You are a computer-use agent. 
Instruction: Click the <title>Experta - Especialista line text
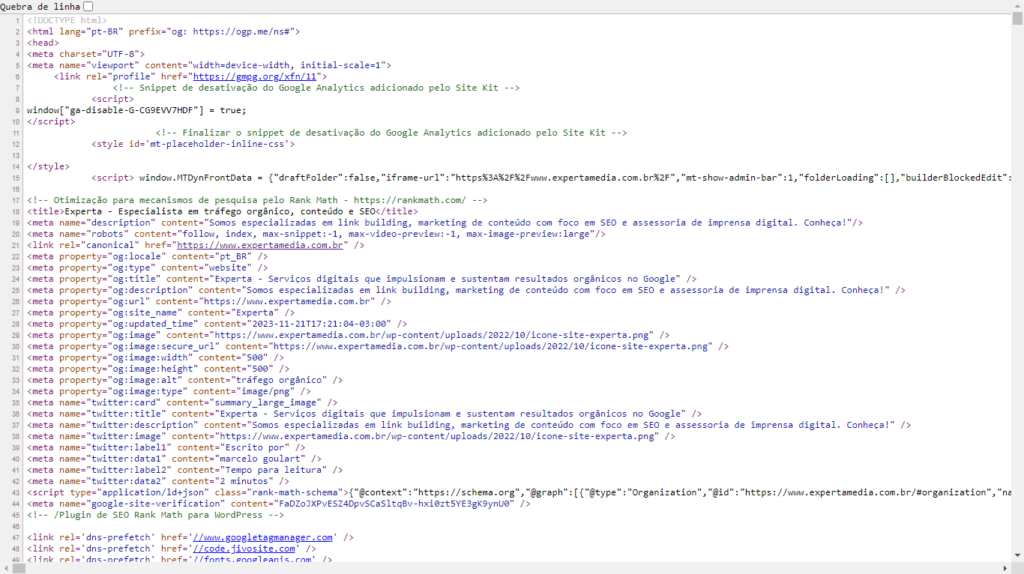(222, 212)
